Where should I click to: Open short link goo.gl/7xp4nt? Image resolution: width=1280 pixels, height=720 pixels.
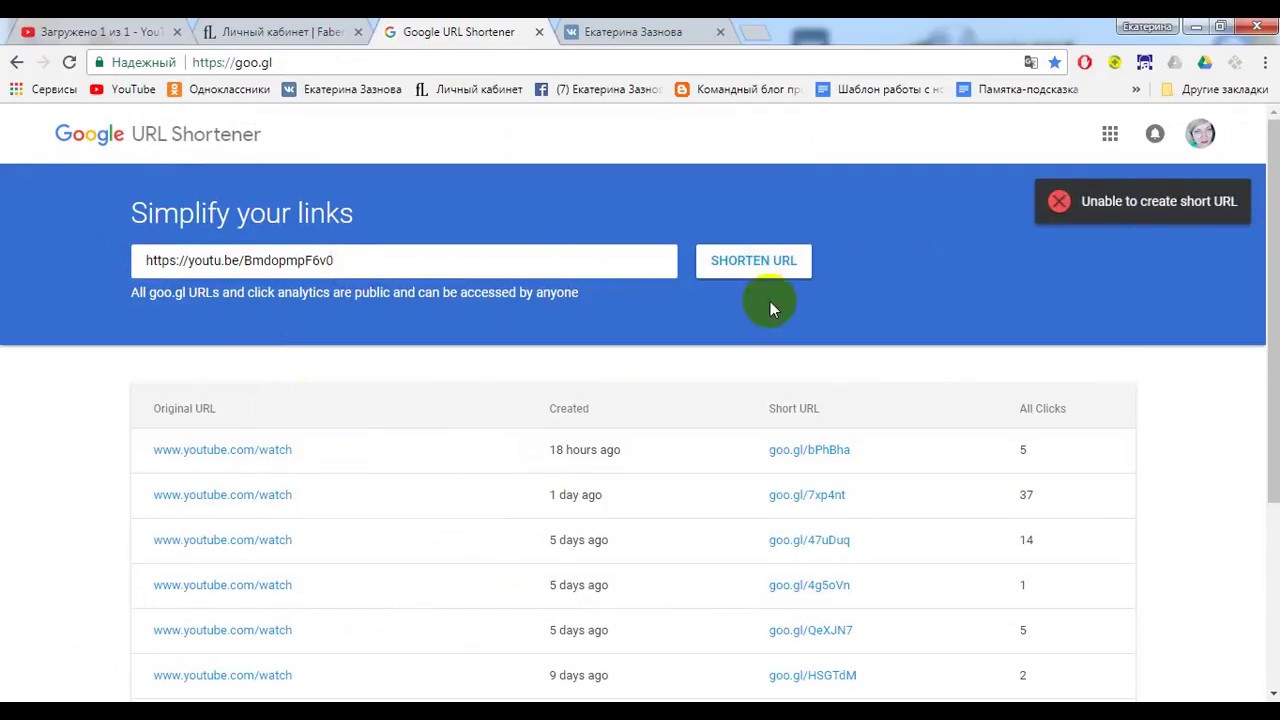click(807, 495)
